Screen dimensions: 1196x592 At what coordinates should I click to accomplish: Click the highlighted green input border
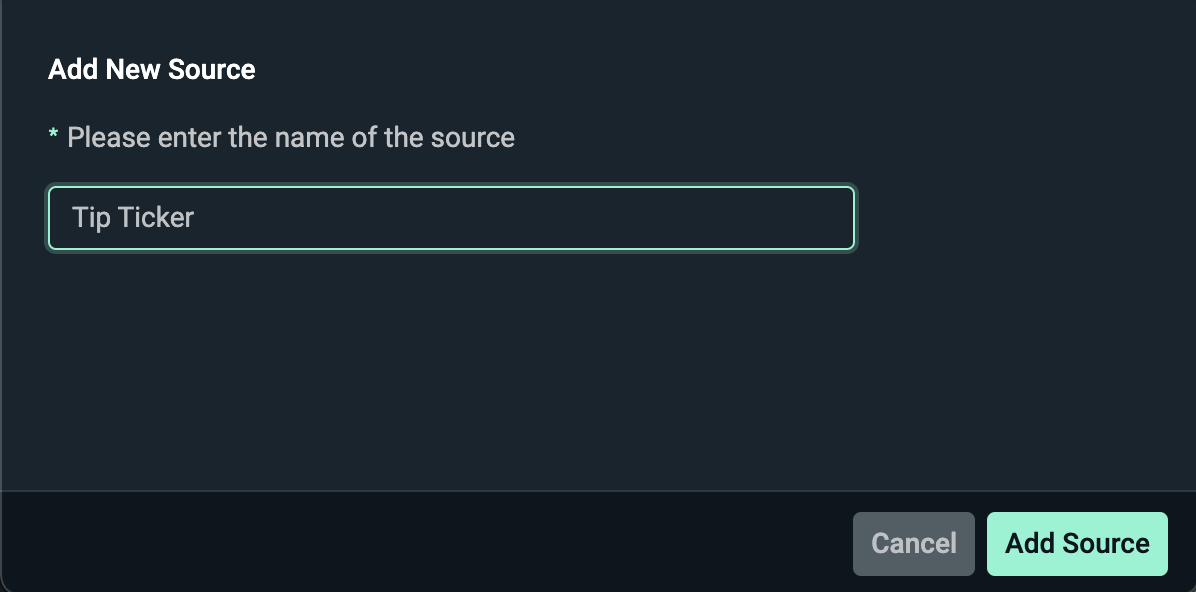pos(450,190)
